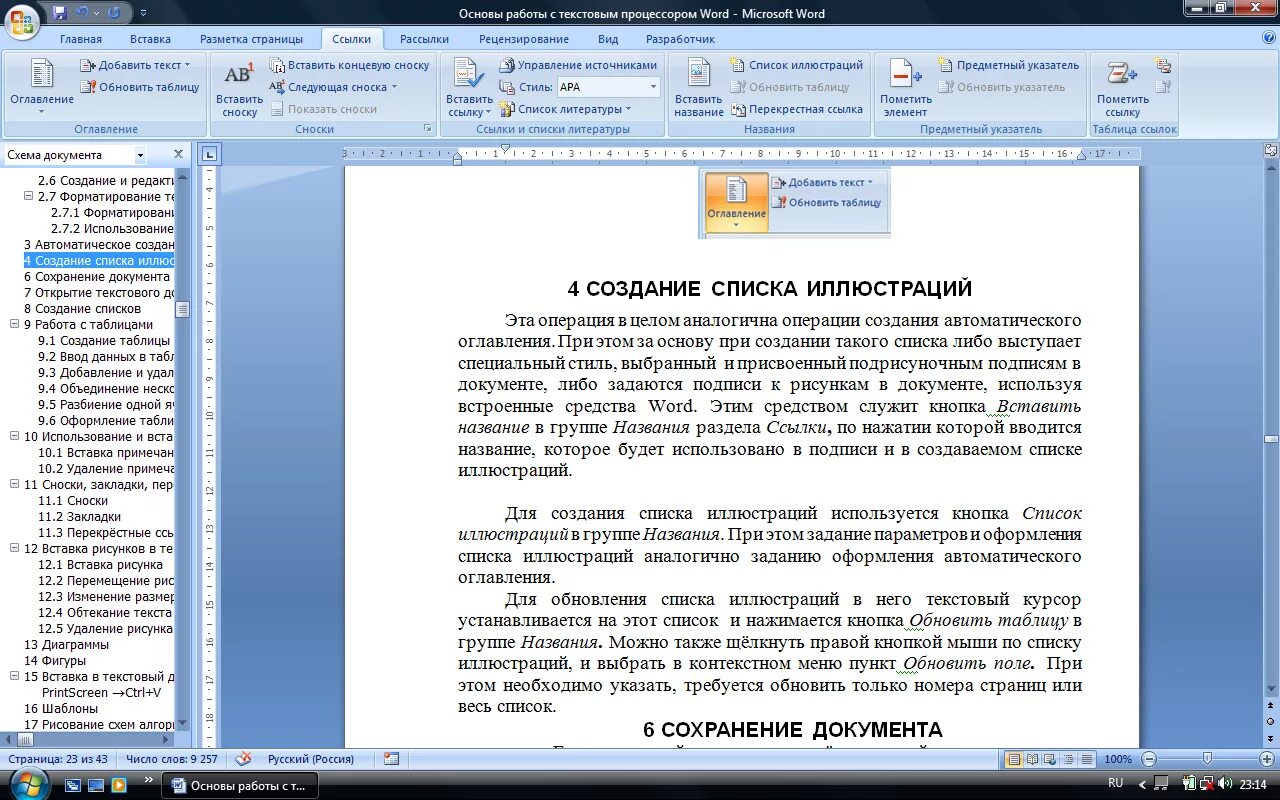
Task: Open the Customize Quick Access Toolbar dropdown
Action: click(x=143, y=14)
